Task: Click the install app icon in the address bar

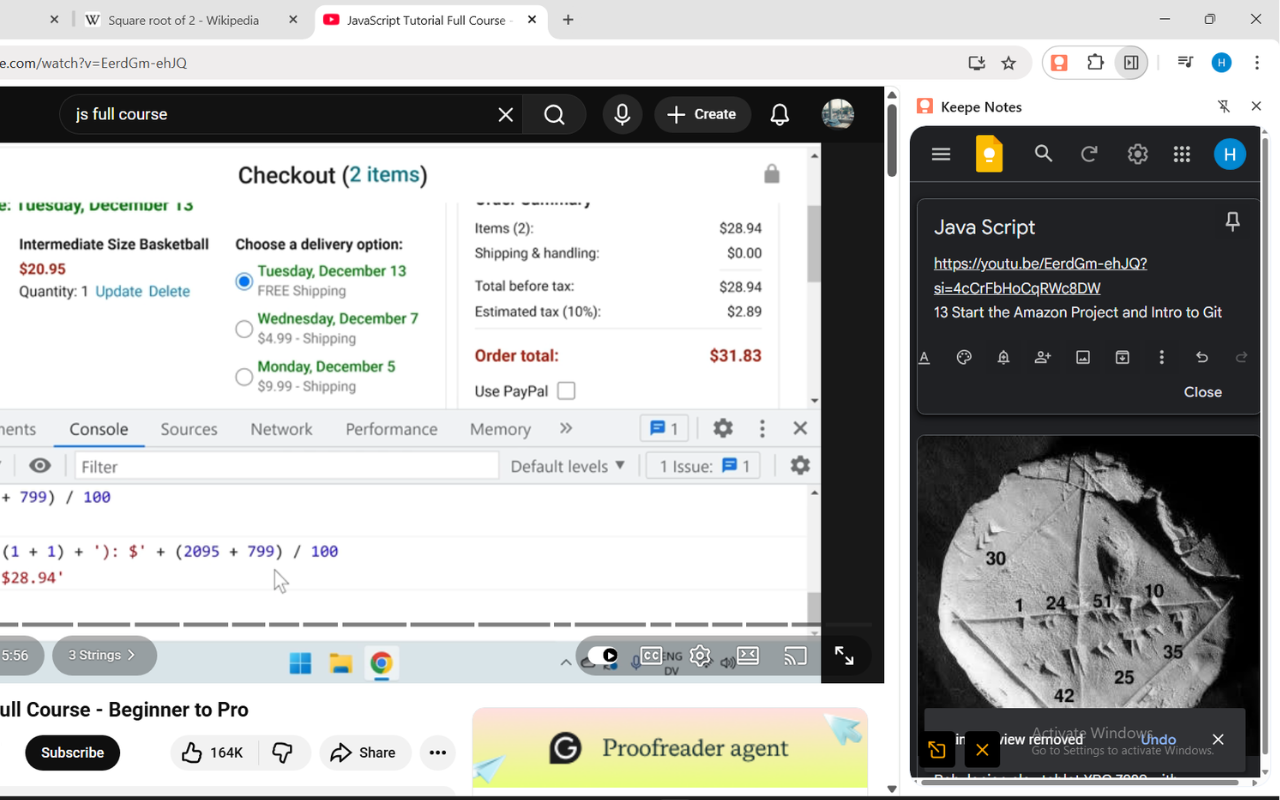Action: [977, 63]
